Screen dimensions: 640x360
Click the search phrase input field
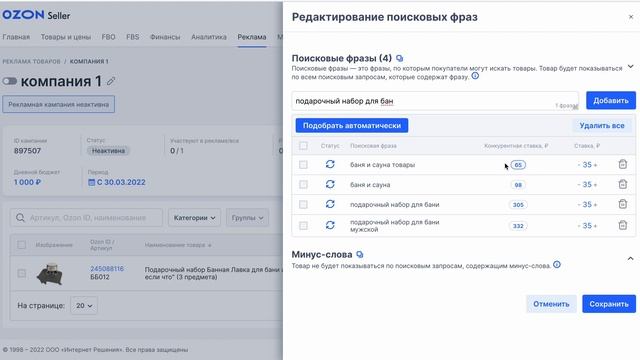point(435,101)
